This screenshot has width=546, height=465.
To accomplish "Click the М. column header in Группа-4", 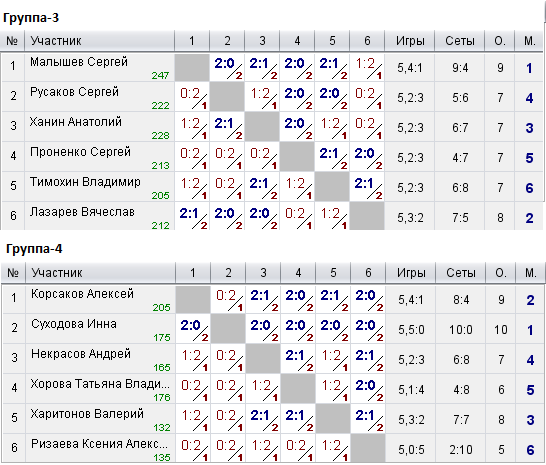I will pos(530,273).
